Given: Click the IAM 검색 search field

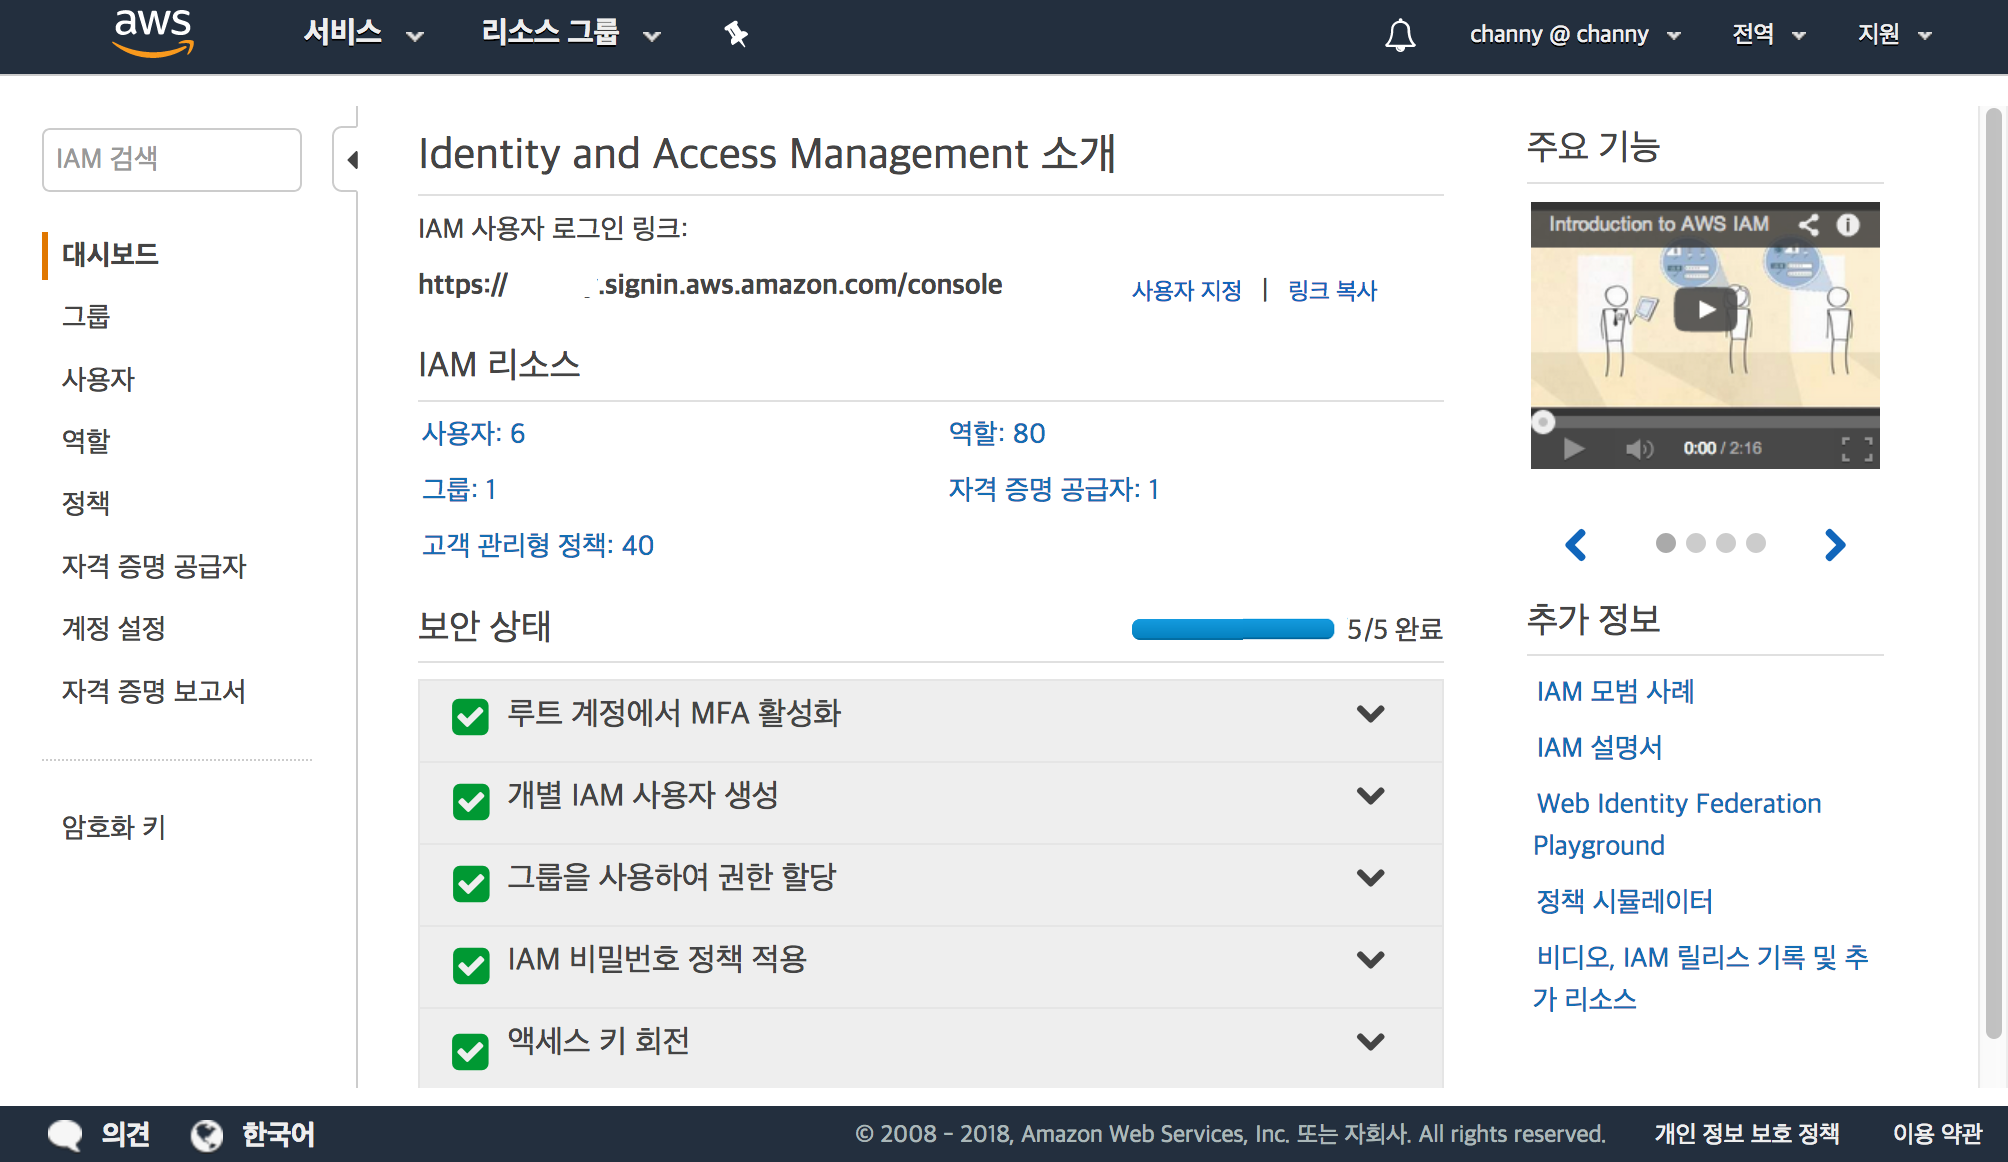Looking at the screenshot, I should (172, 159).
